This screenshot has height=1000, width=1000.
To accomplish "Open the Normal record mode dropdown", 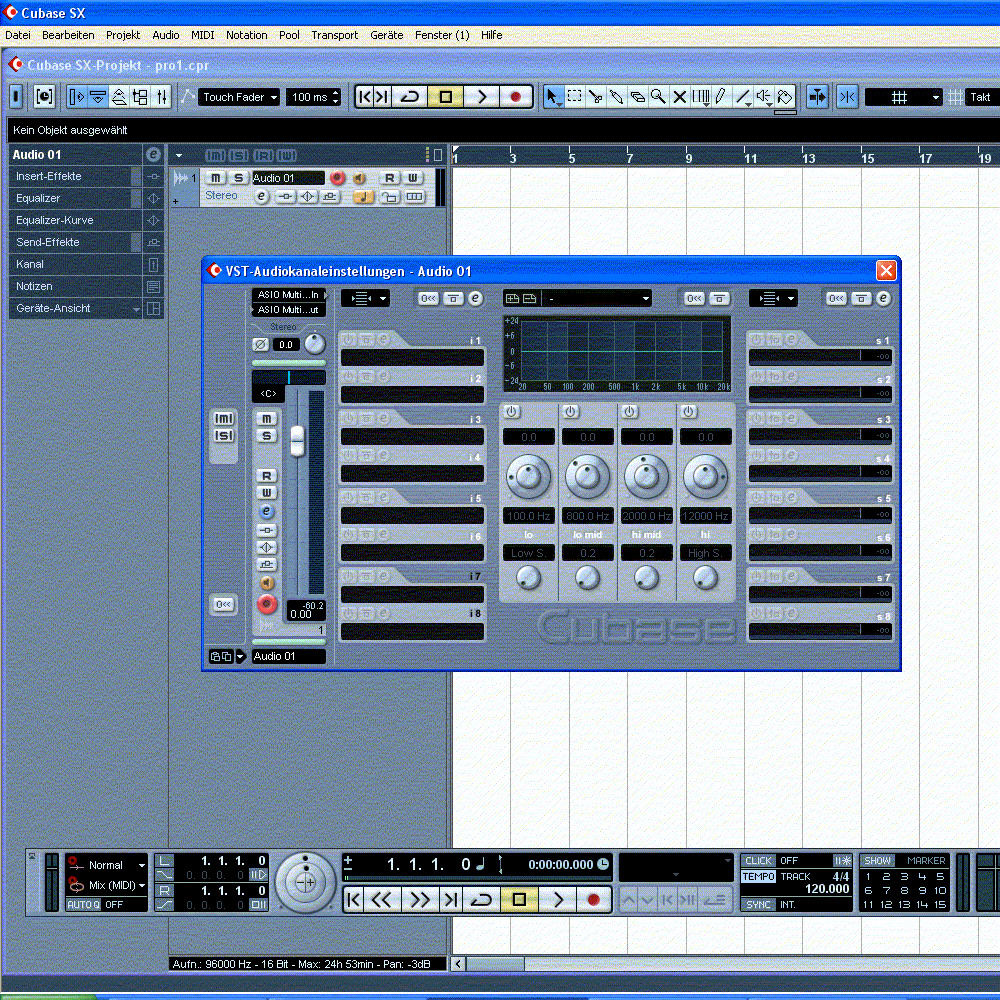I will click(x=115, y=865).
